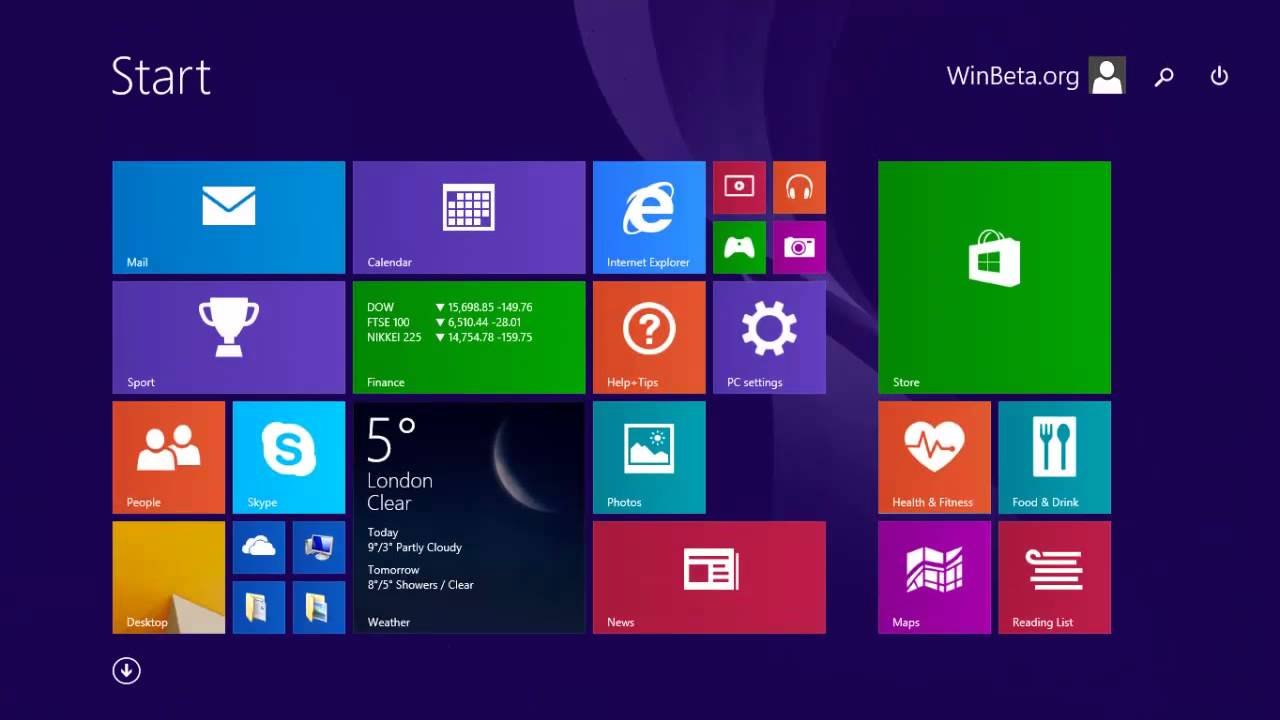Open the Sport trophy tile
The height and width of the screenshot is (720, 1280).
click(x=229, y=337)
